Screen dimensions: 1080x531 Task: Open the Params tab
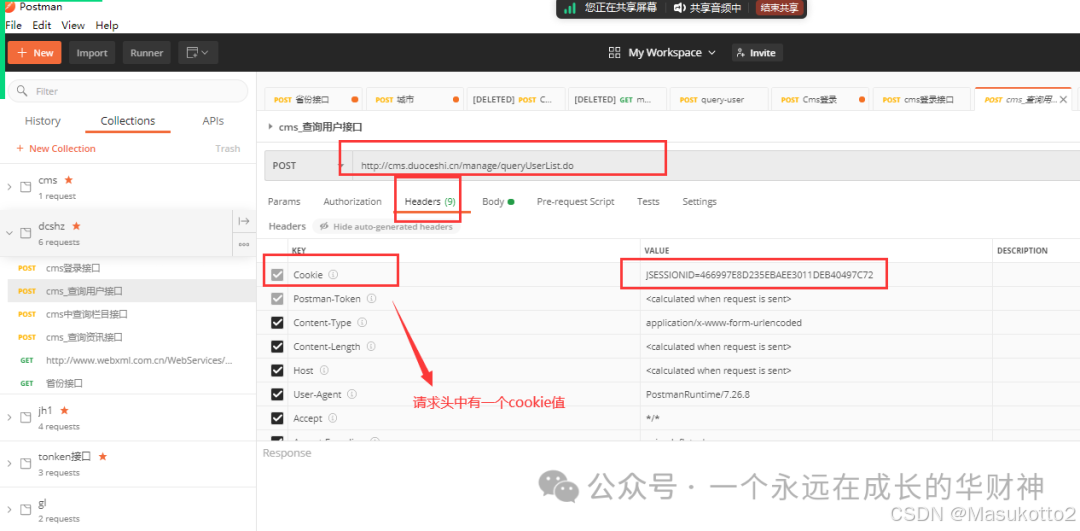click(284, 202)
